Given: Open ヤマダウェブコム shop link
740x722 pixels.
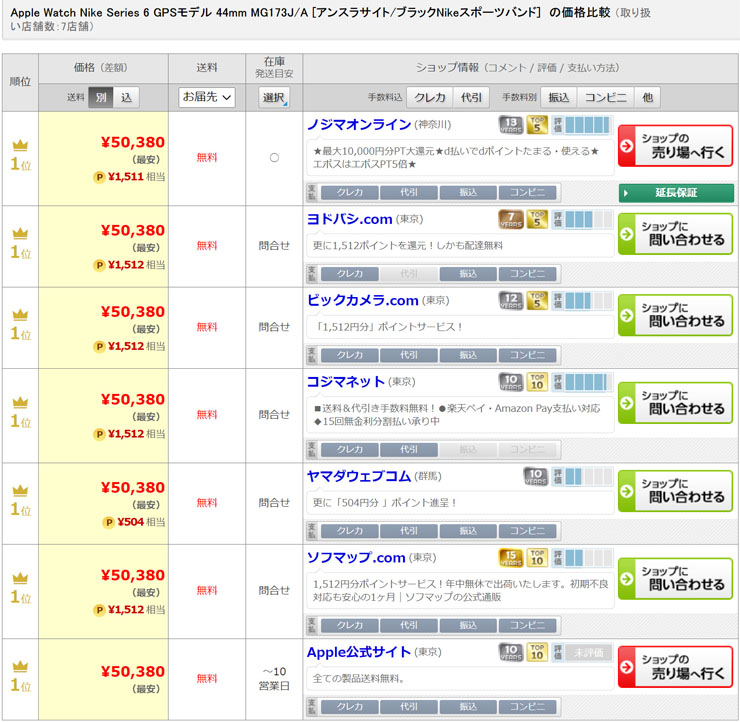Looking at the screenshot, I should point(359,476).
